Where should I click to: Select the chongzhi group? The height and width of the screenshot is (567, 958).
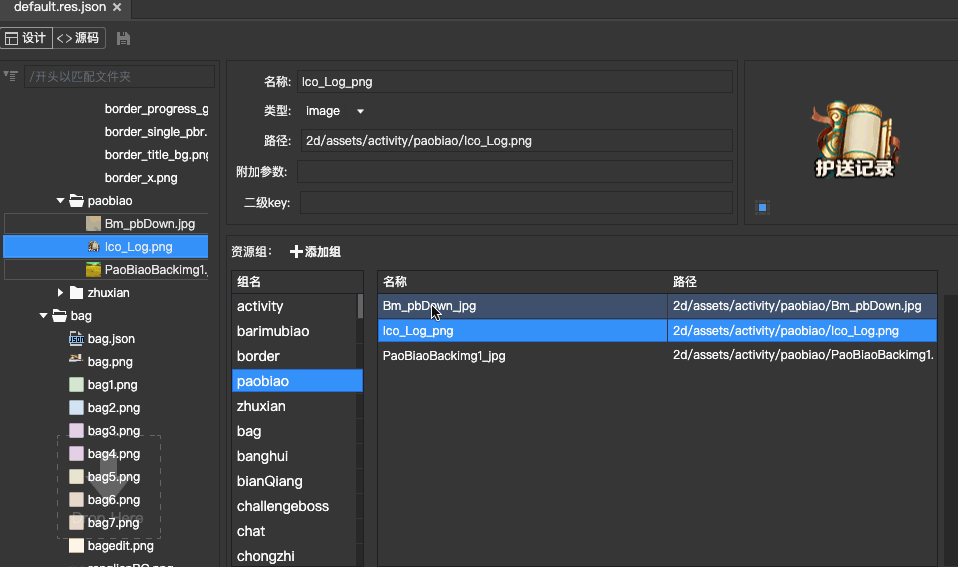[x=294, y=556]
